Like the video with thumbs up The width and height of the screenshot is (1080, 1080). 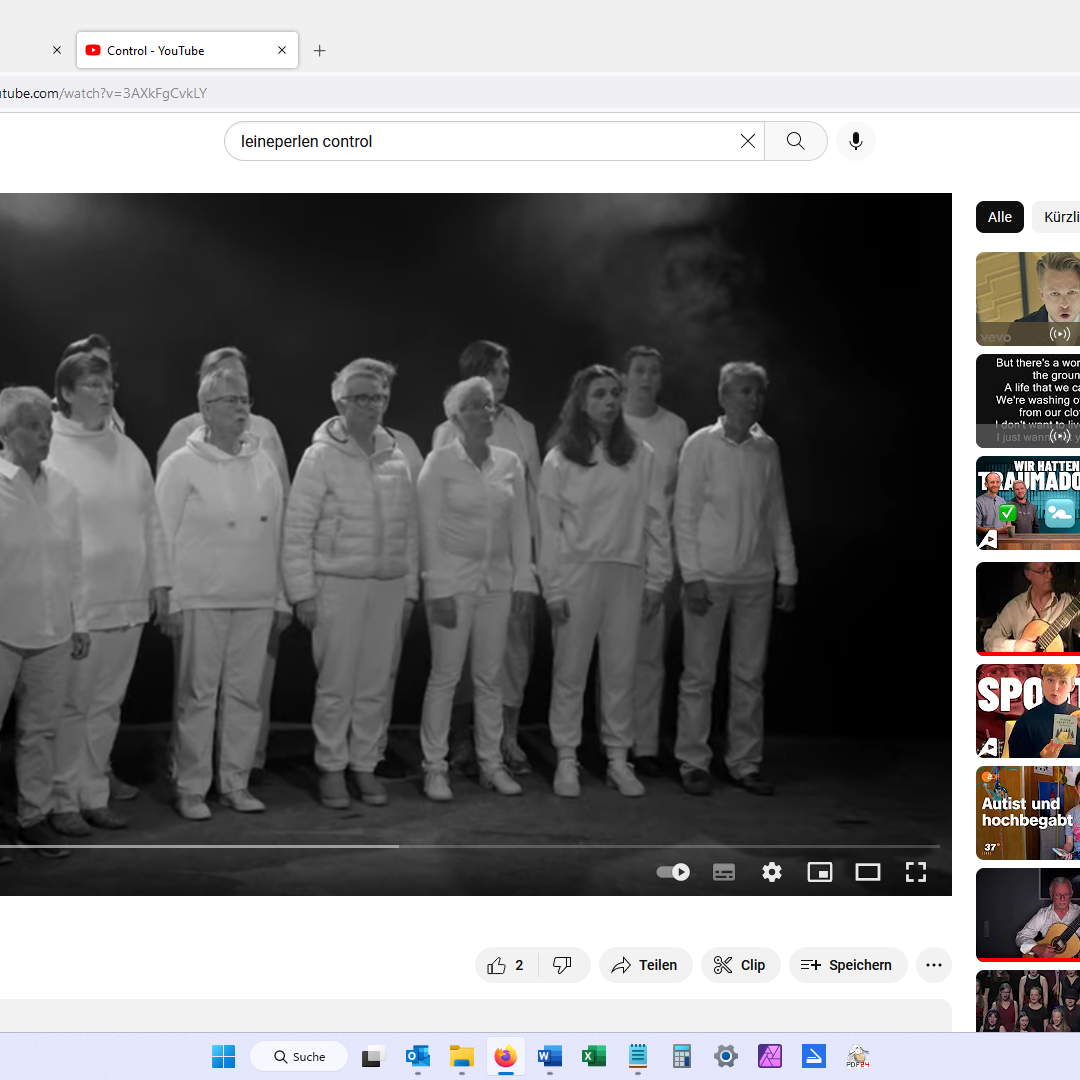point(506,965)
